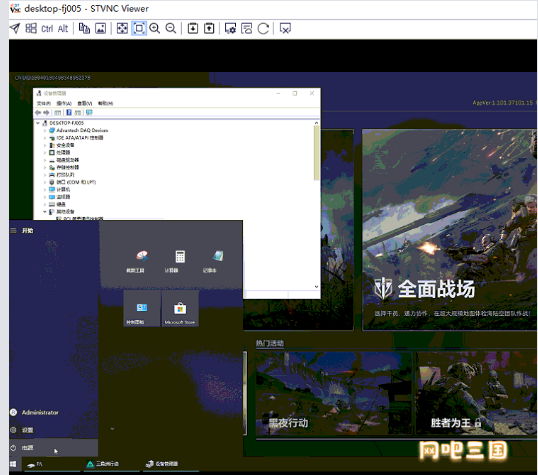538x475 pixels.
Task: Click the download file arrow icon
Action: pos(193,28)
